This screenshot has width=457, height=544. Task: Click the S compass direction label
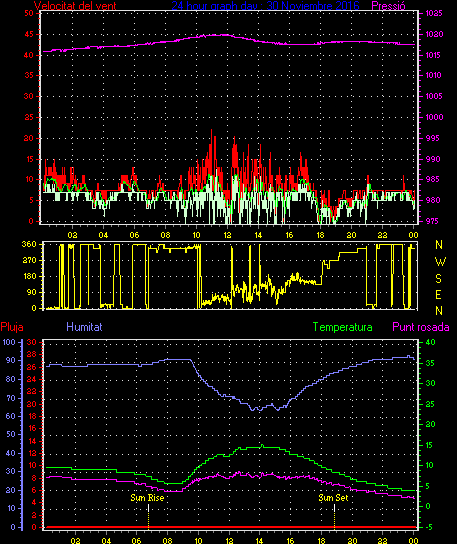(x=439, y=278)
